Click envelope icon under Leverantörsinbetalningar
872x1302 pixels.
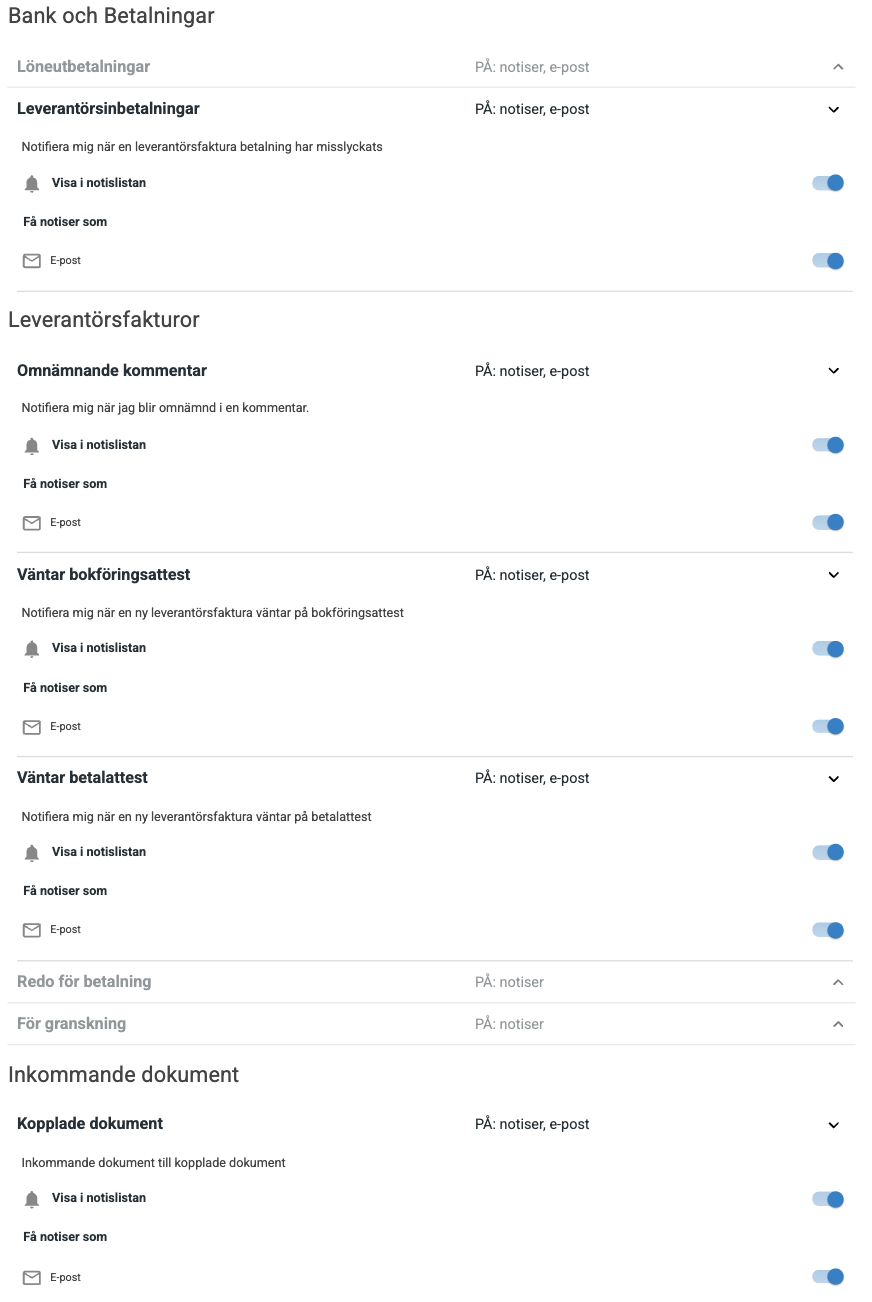(32, 261)
